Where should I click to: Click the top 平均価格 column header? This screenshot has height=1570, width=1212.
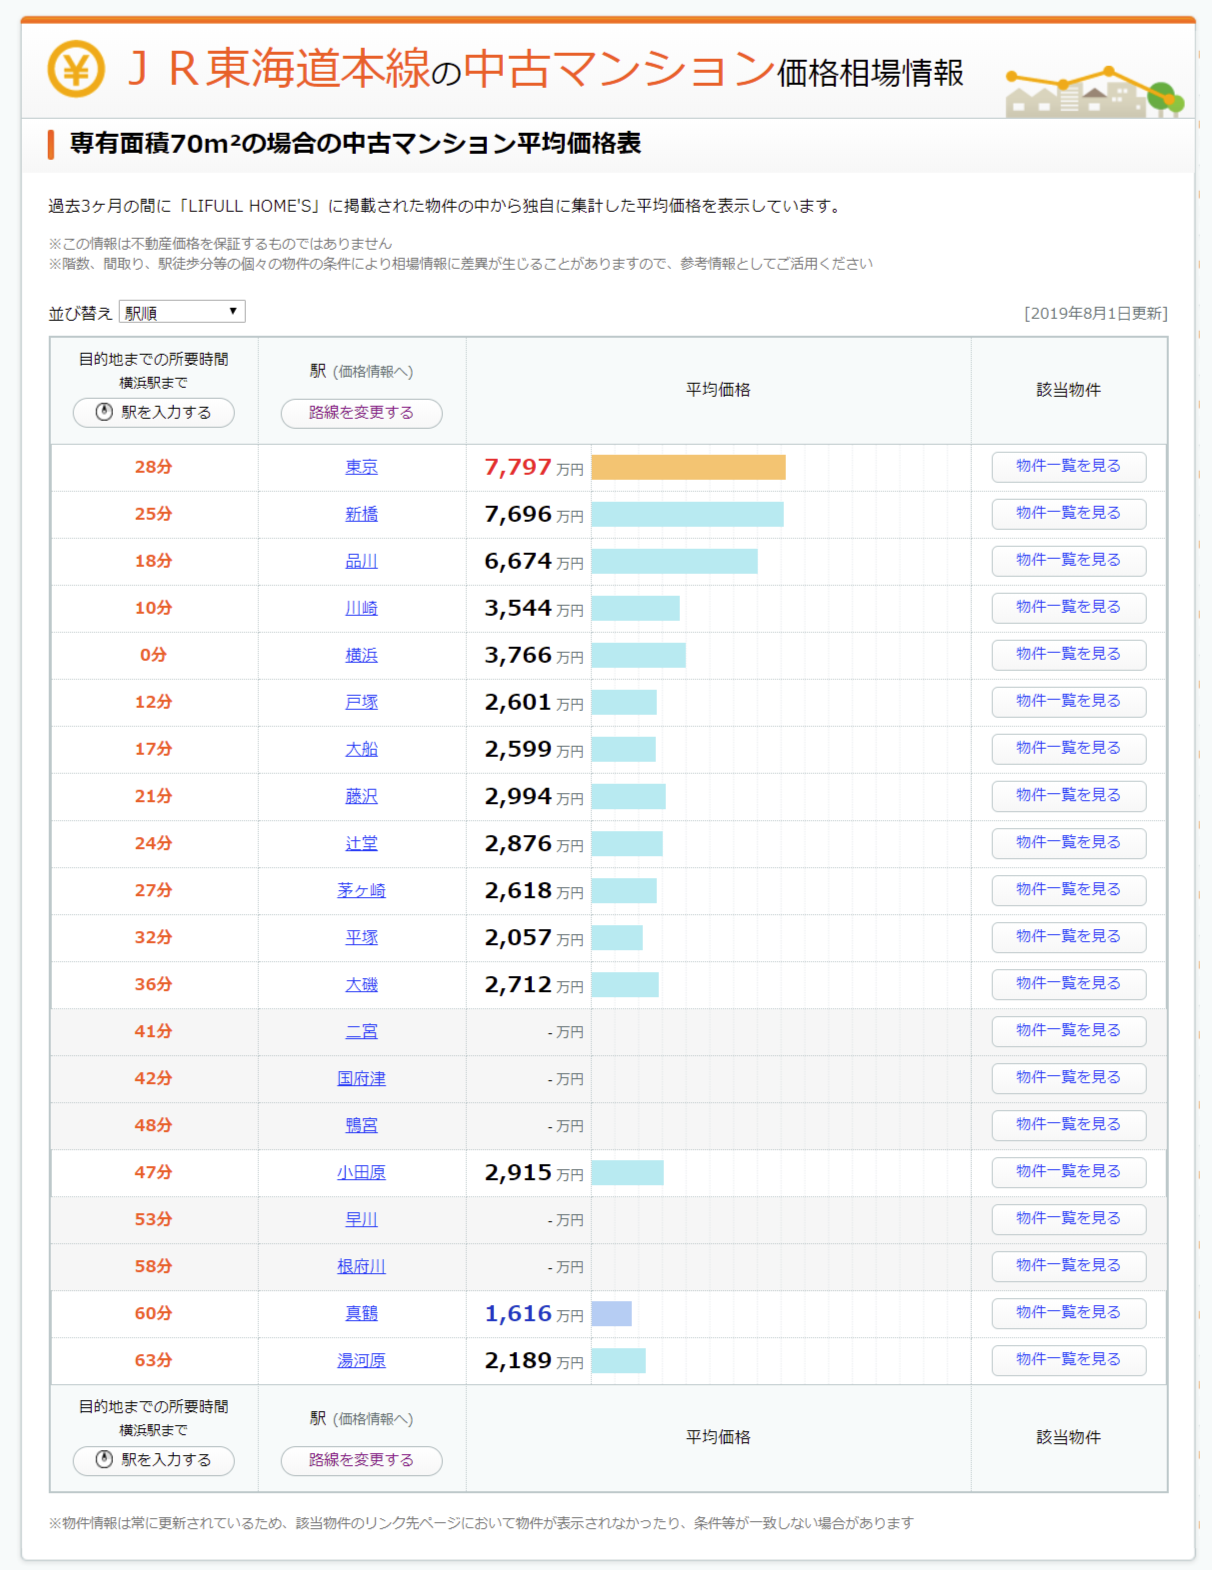[718, 390]
